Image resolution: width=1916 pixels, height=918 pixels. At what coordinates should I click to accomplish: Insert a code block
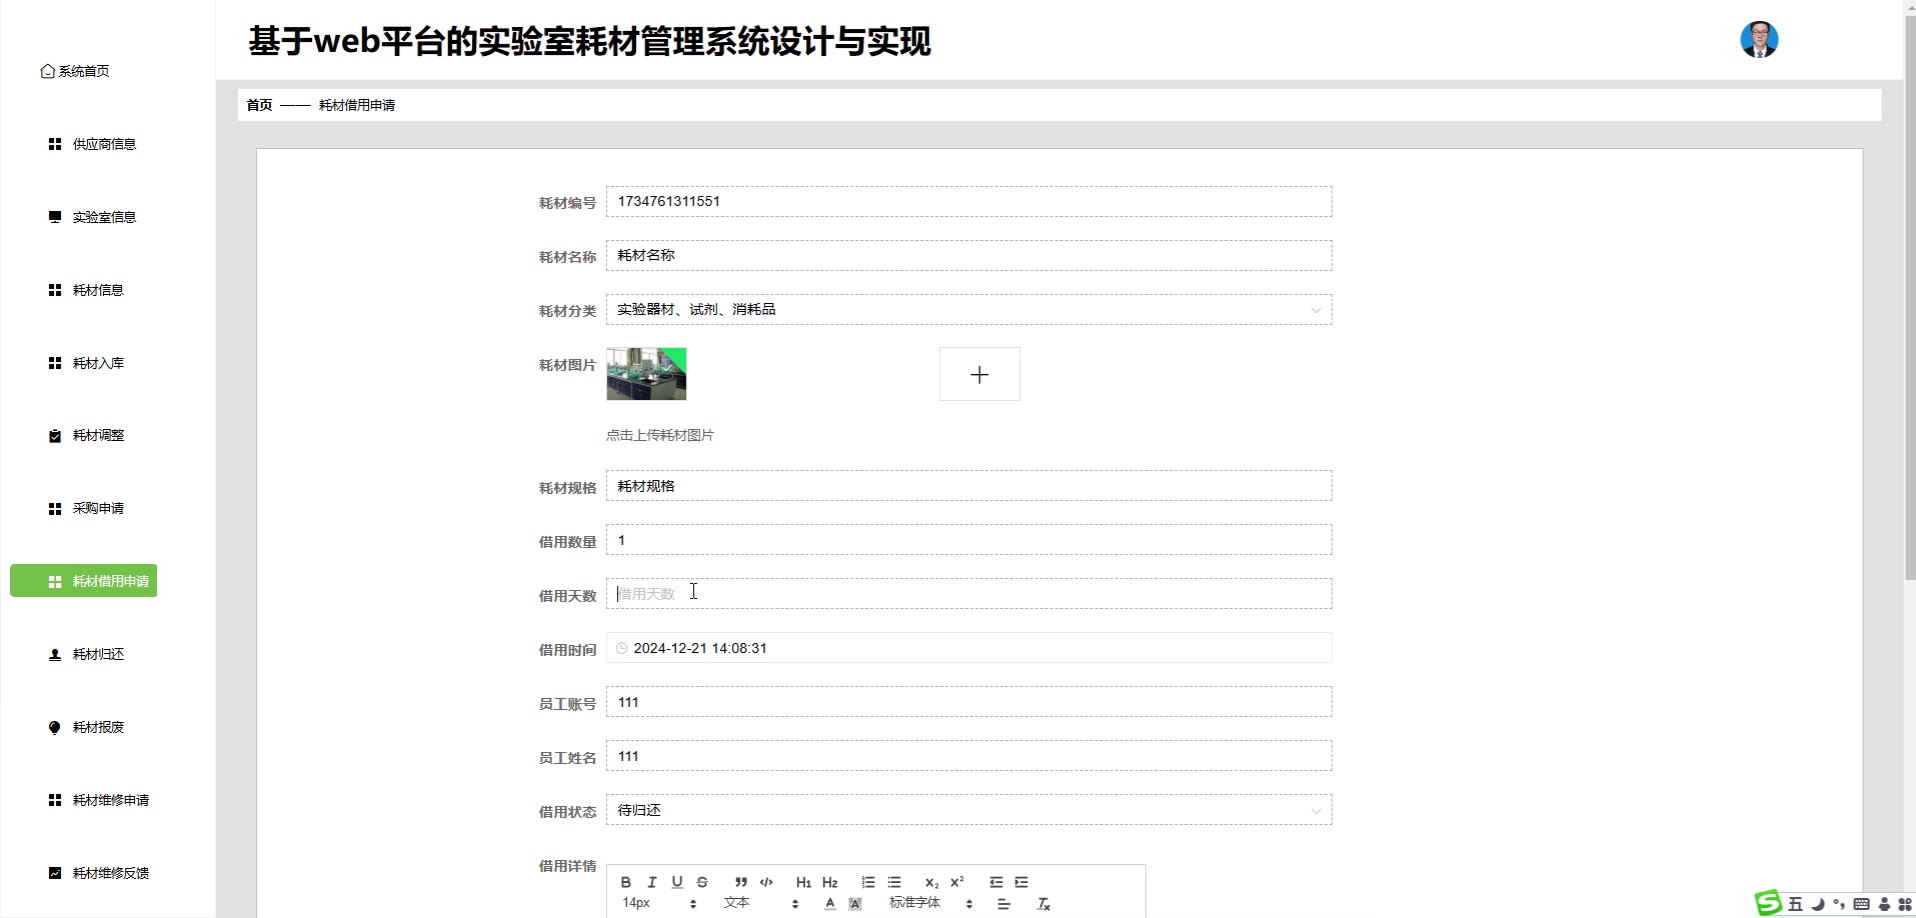coord(766,882)
